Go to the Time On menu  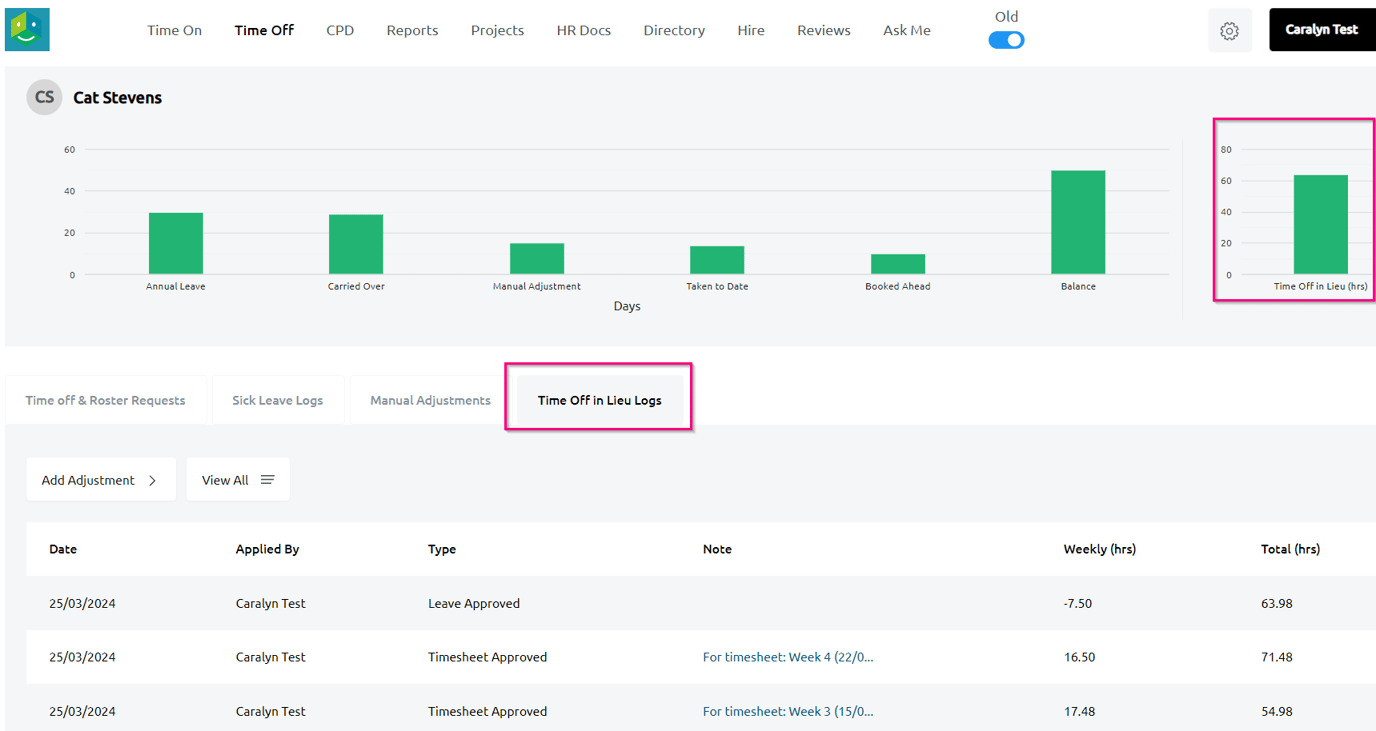tap(174, 30)
